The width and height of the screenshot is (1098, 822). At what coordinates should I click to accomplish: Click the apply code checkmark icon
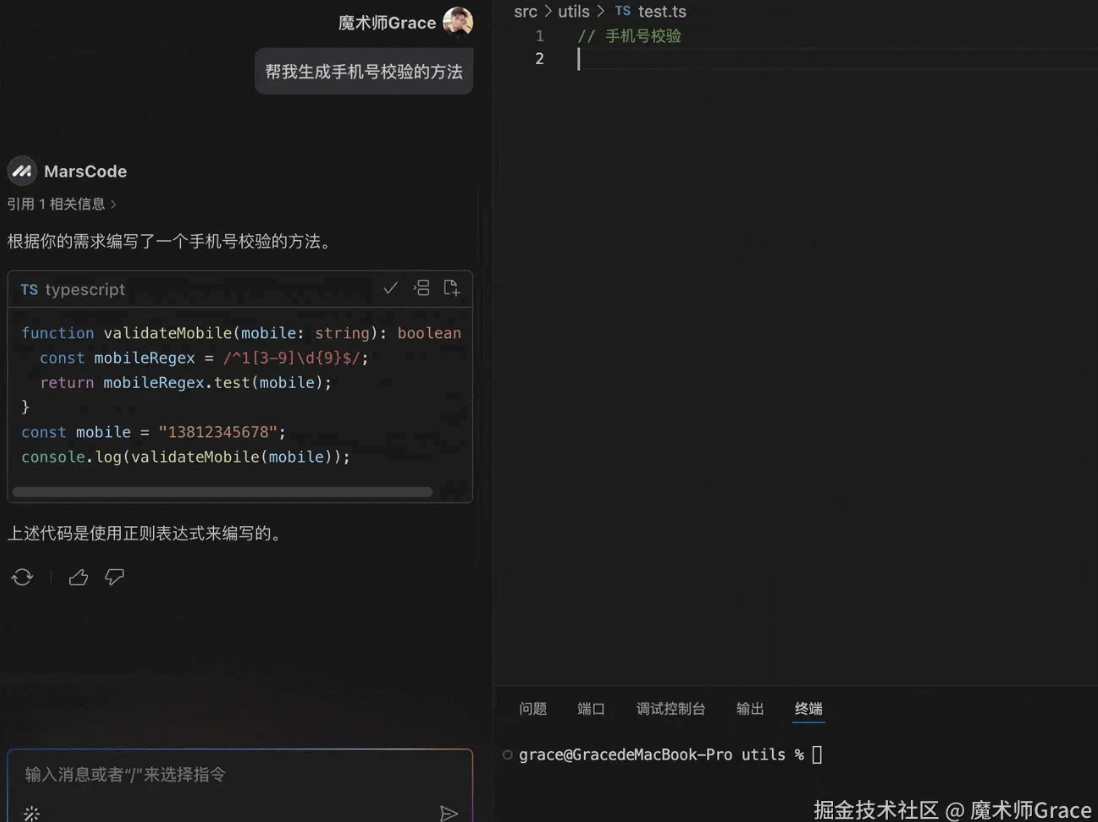tap(391, 288)
